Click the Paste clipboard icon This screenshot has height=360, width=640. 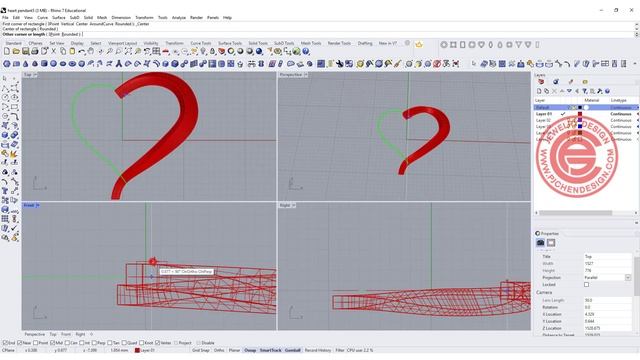[x=72, y=51]
